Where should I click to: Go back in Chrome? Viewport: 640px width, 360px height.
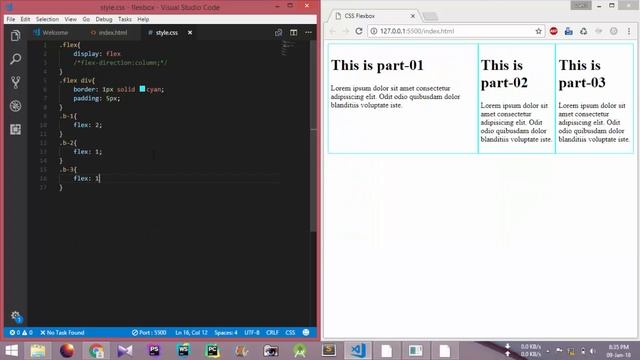333,31
